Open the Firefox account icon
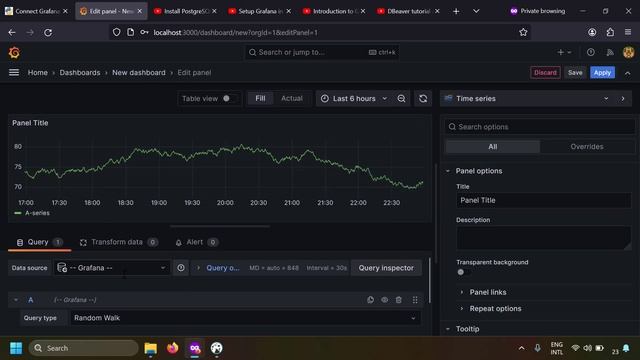The width and height of the screenshot is (640, 360). coord(592,32)
